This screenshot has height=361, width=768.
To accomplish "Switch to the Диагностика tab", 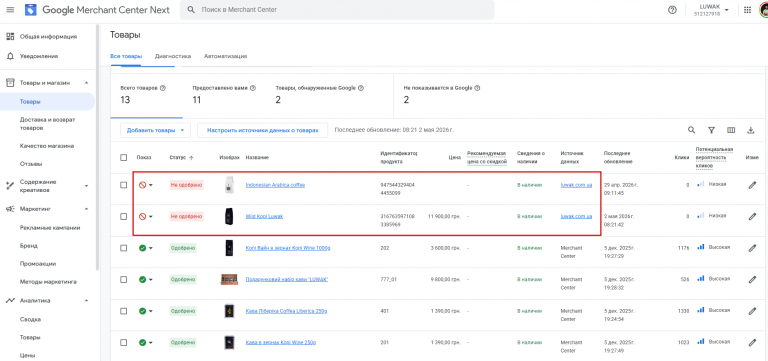I will [x=173, y=56].
